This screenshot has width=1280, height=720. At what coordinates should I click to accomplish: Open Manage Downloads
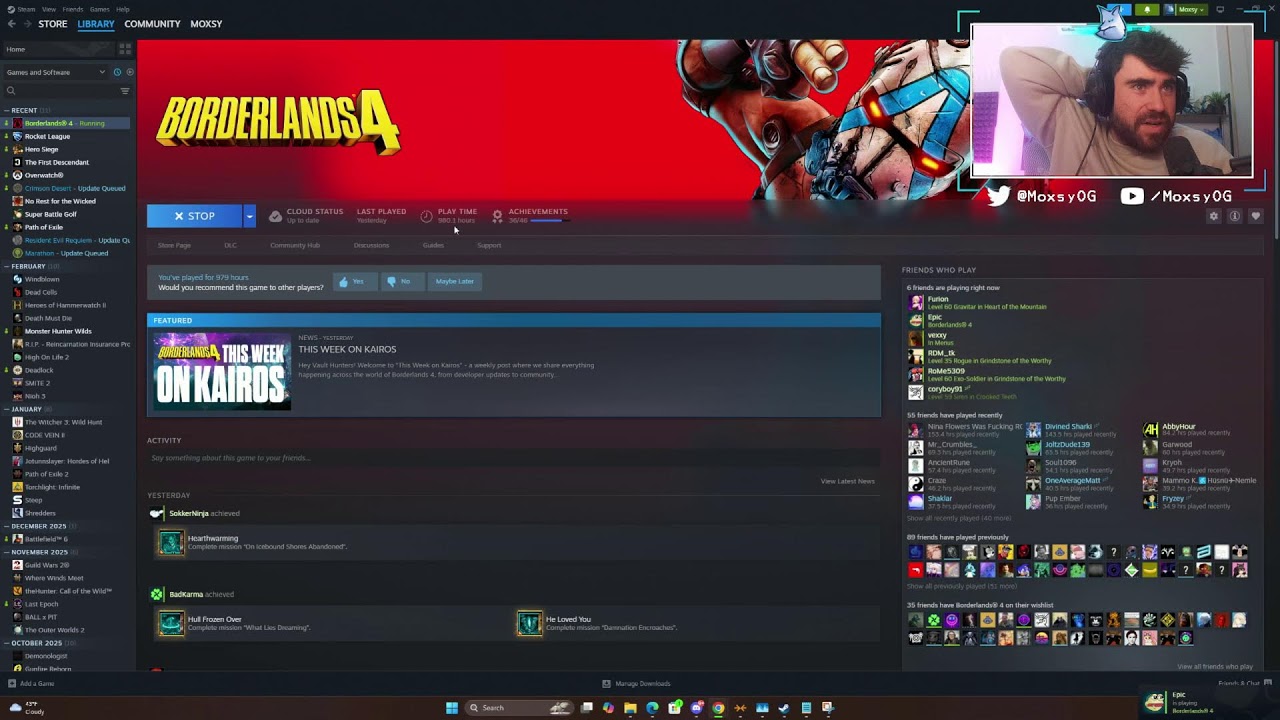(x=637, y=684)
